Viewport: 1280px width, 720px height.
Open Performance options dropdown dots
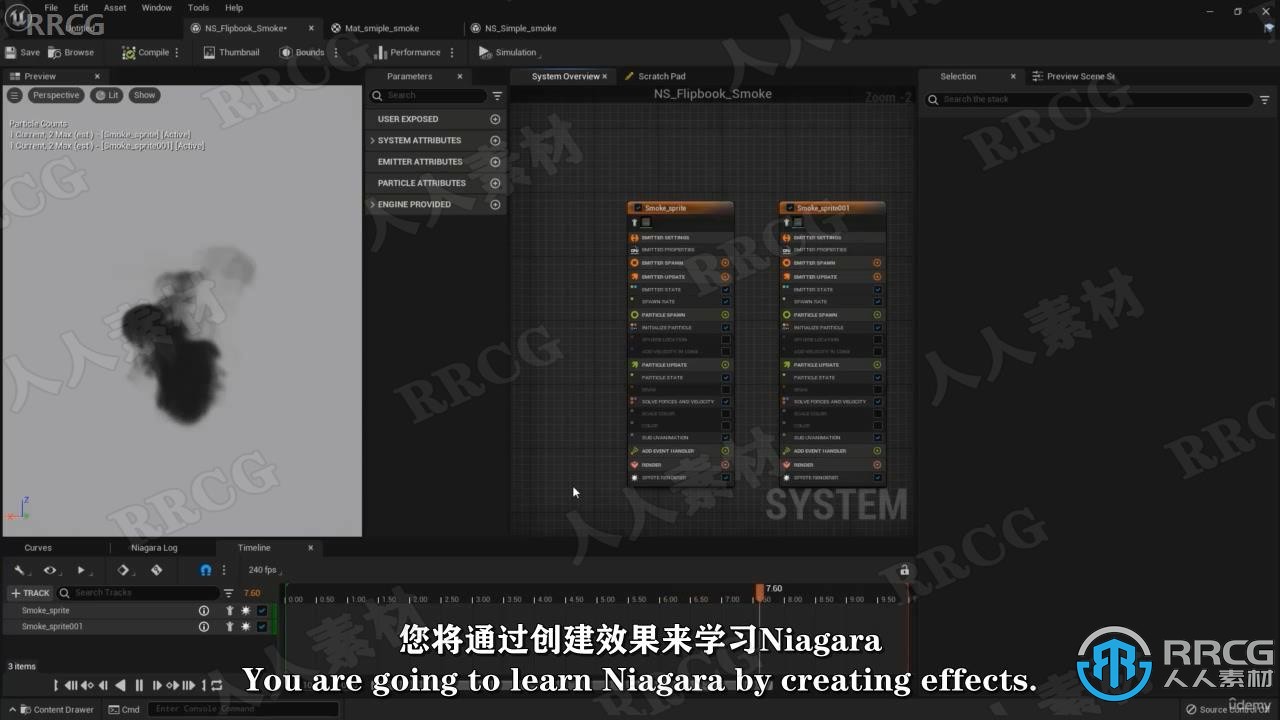[x=452, y=52]
